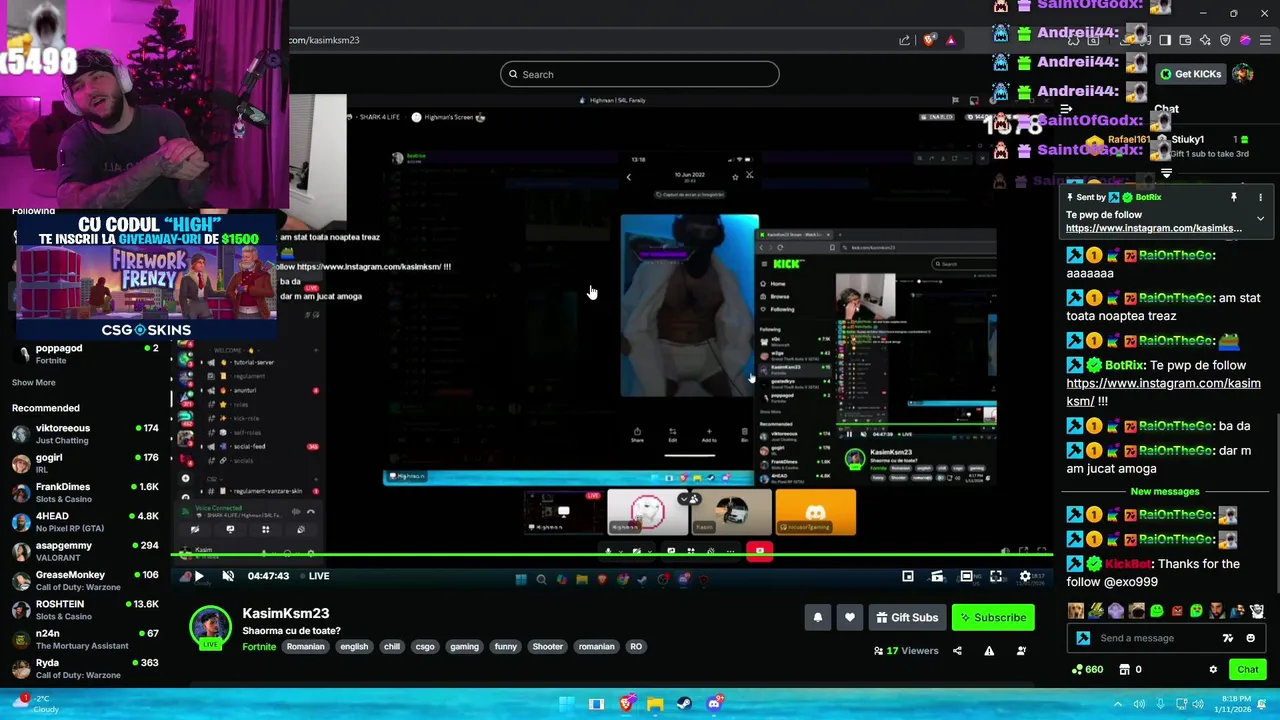
Task: Select the chill stream tag
Action: [392, 647]
